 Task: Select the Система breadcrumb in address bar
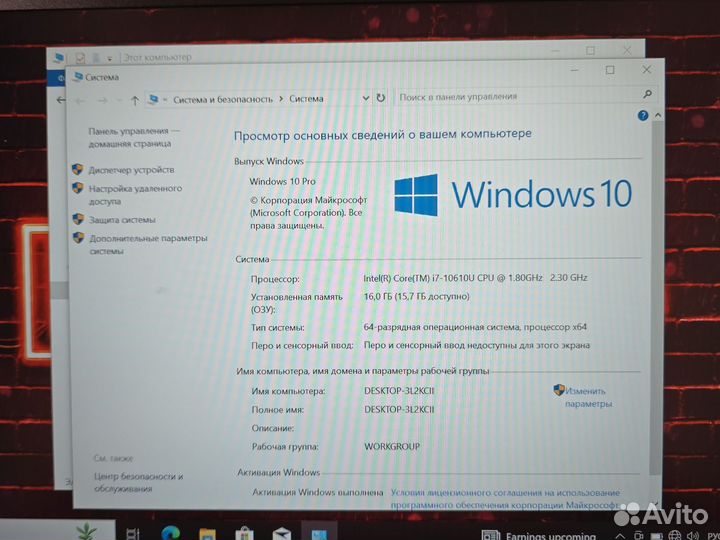point(306,99)
